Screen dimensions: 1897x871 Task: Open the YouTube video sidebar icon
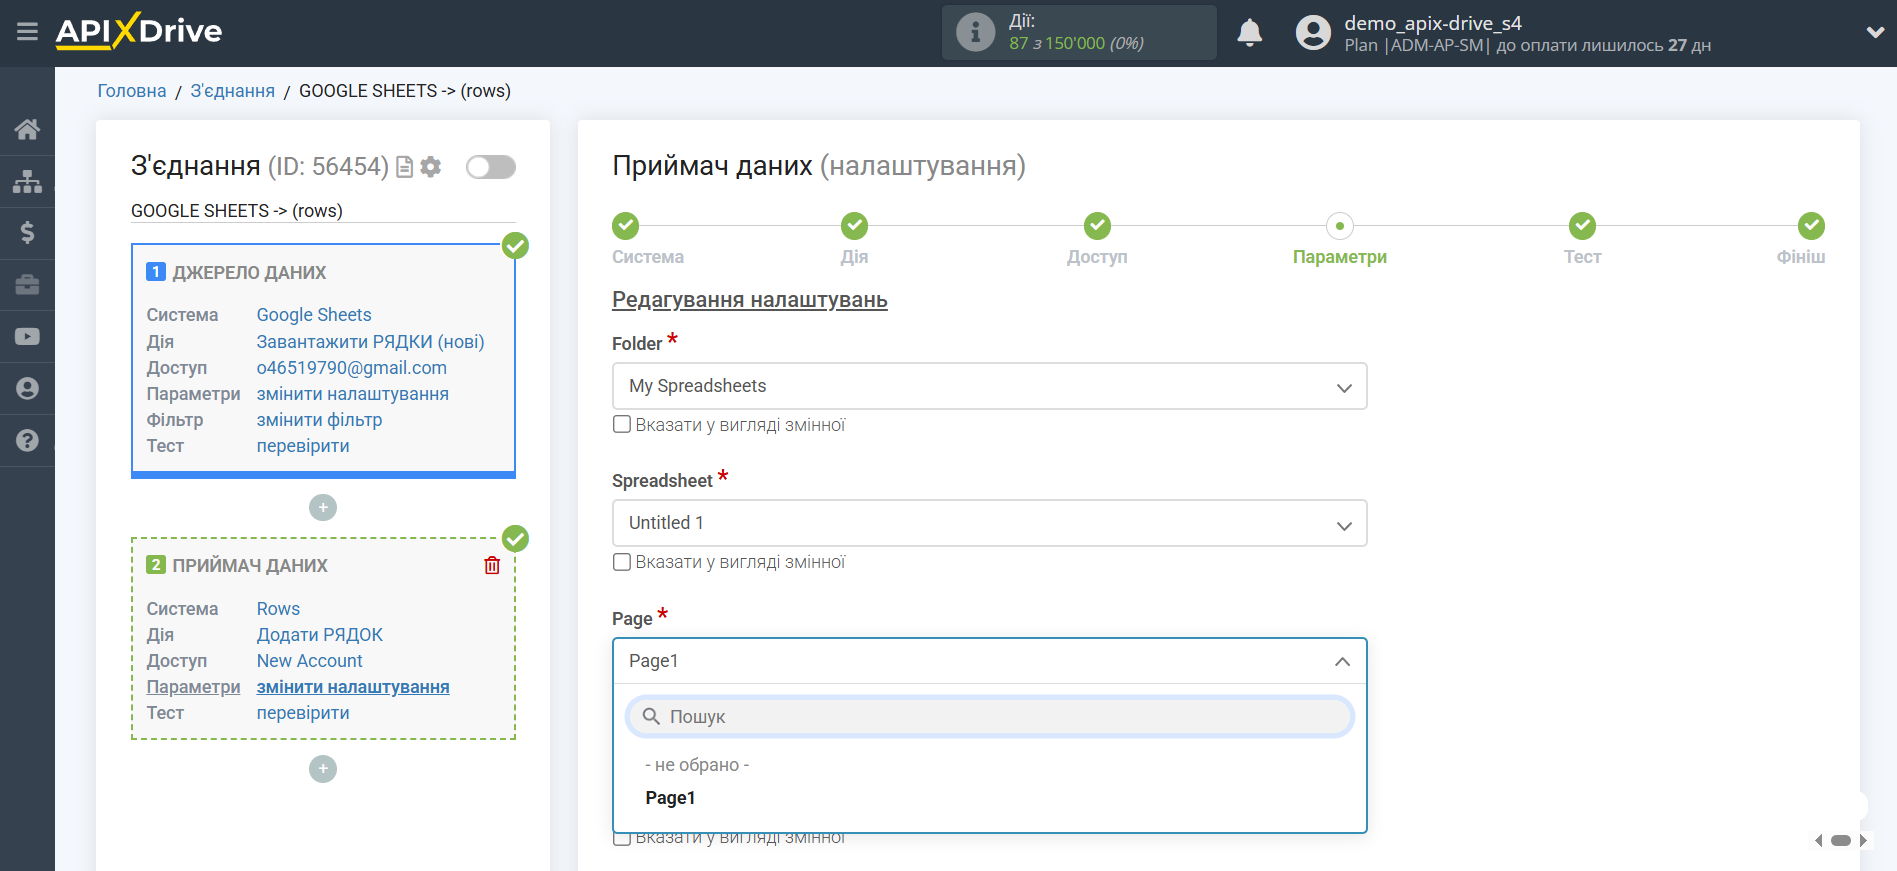(27, 337)
